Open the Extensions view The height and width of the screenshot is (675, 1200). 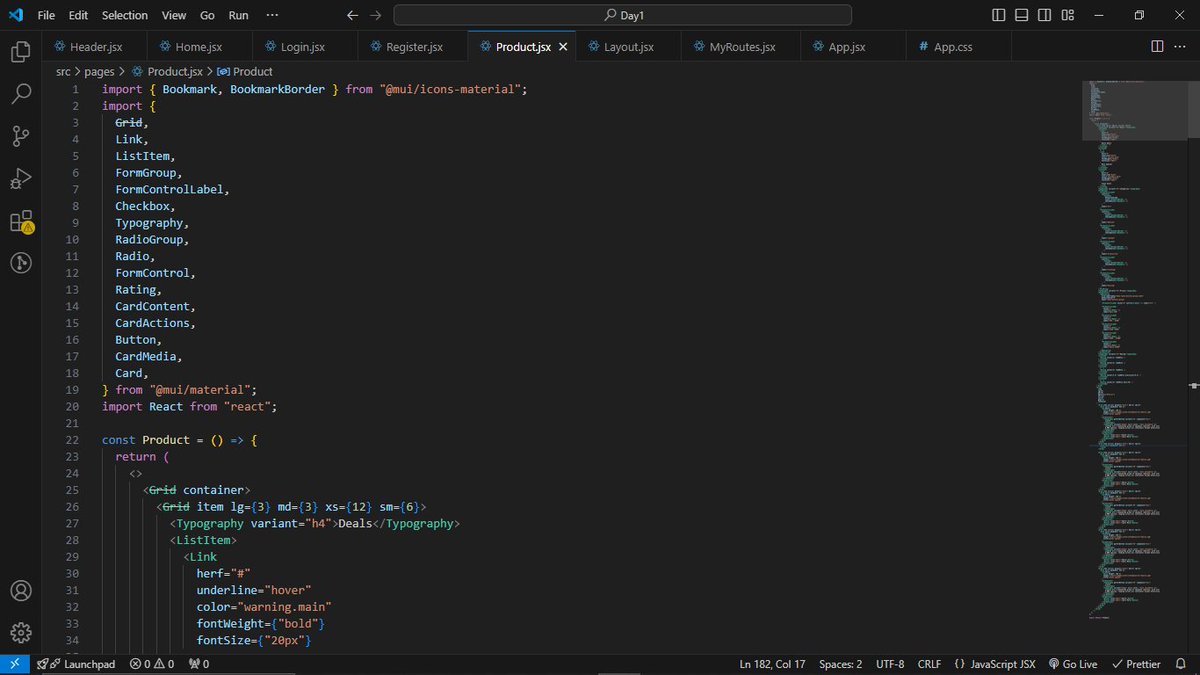21,221
